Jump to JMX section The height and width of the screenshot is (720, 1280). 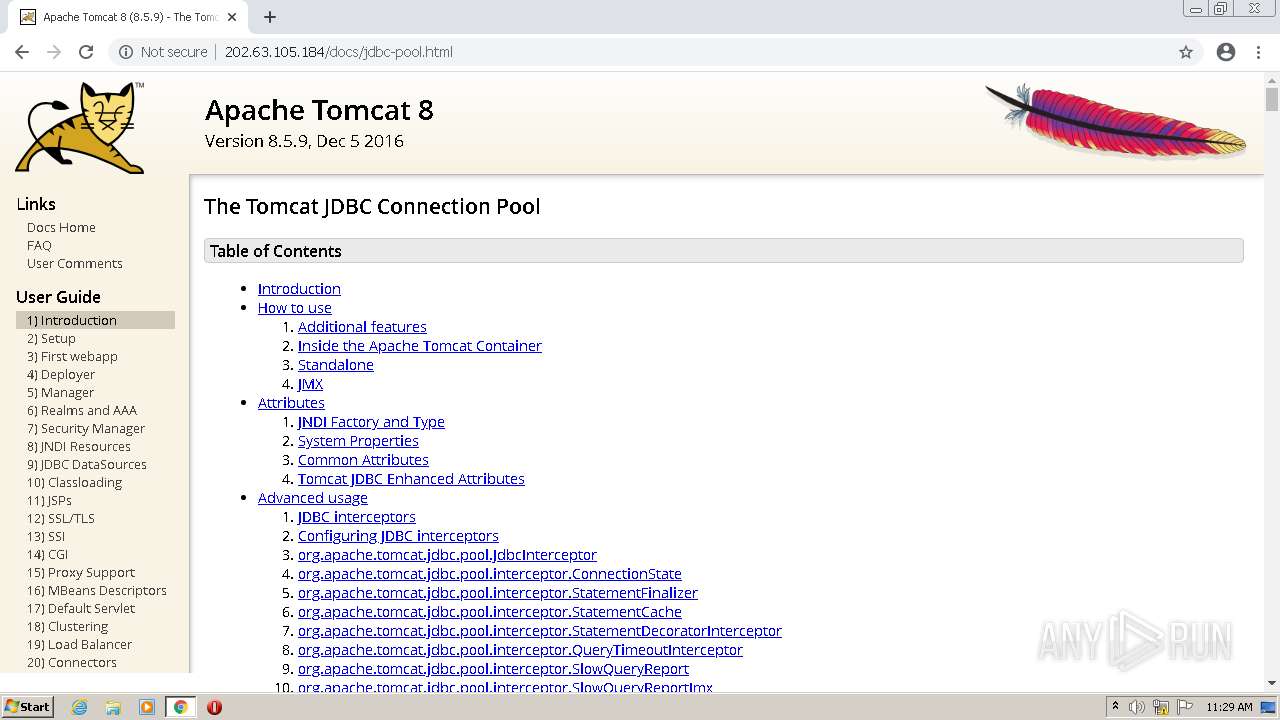(x=310, y=384)
